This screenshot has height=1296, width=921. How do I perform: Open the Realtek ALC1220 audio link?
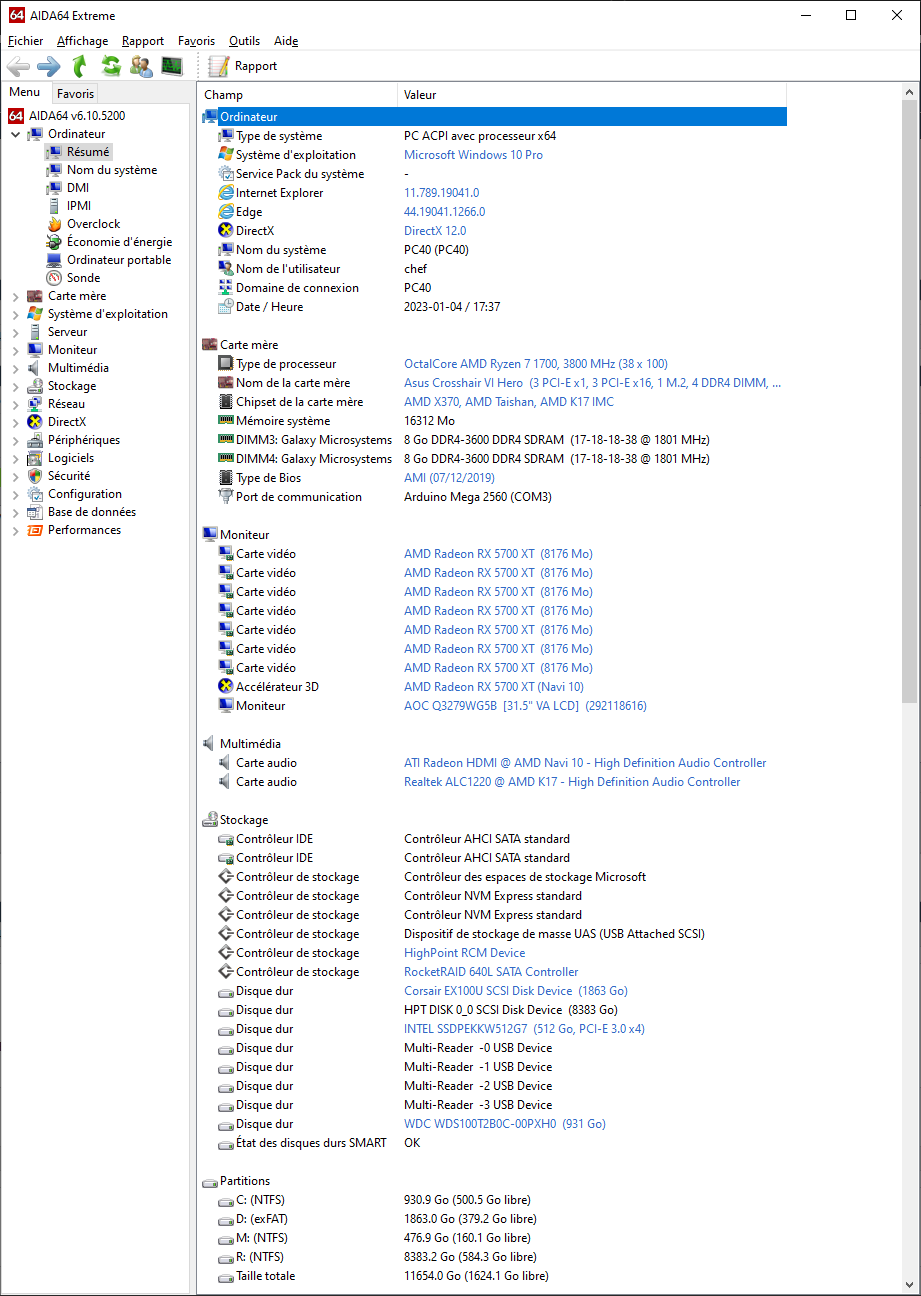572,782
